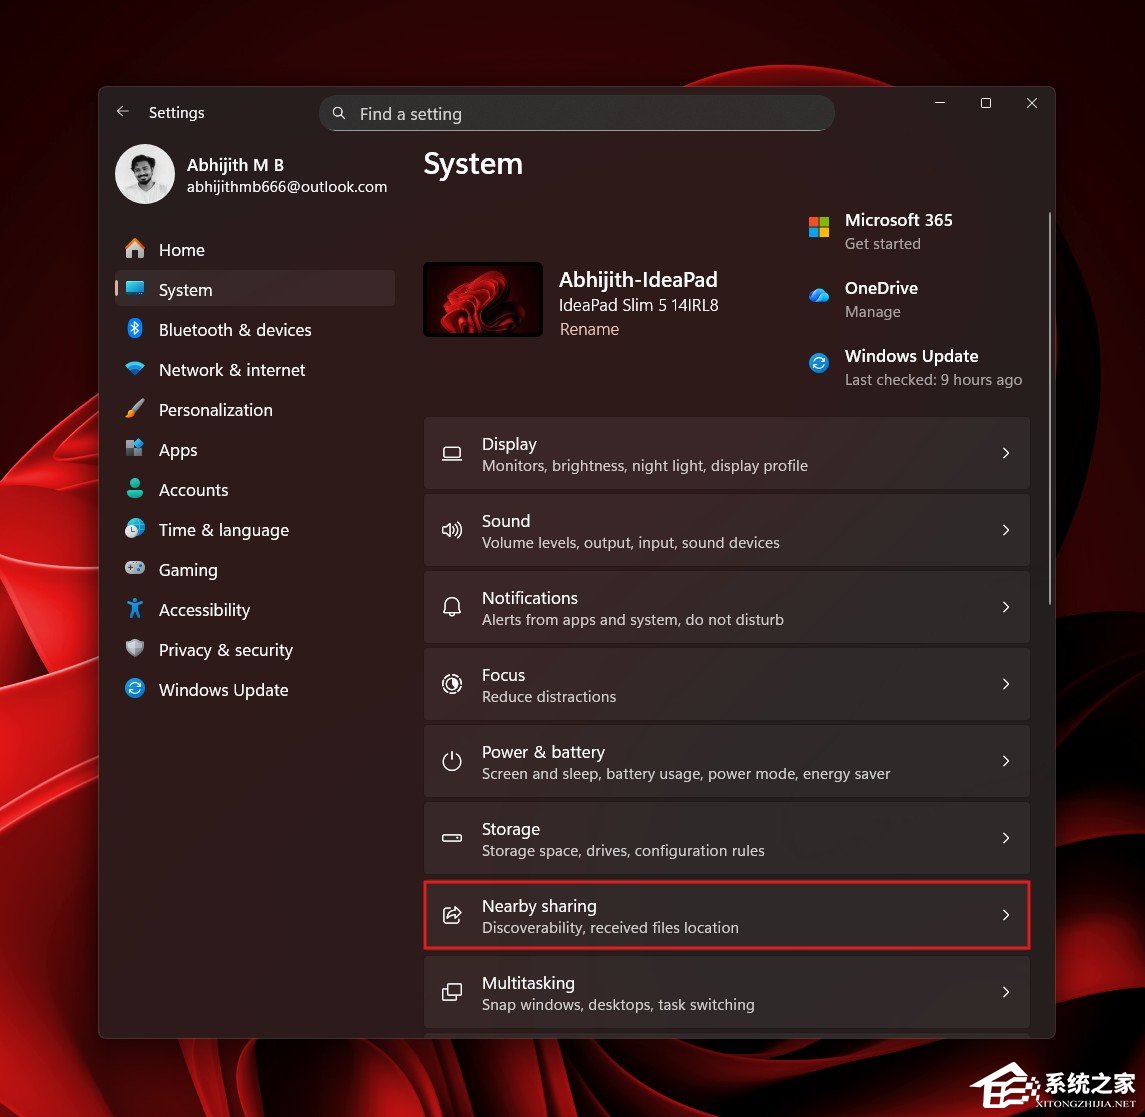Click Multitasking description Snap windows text
The image size is (1145, 1117).
(618, 1005)
